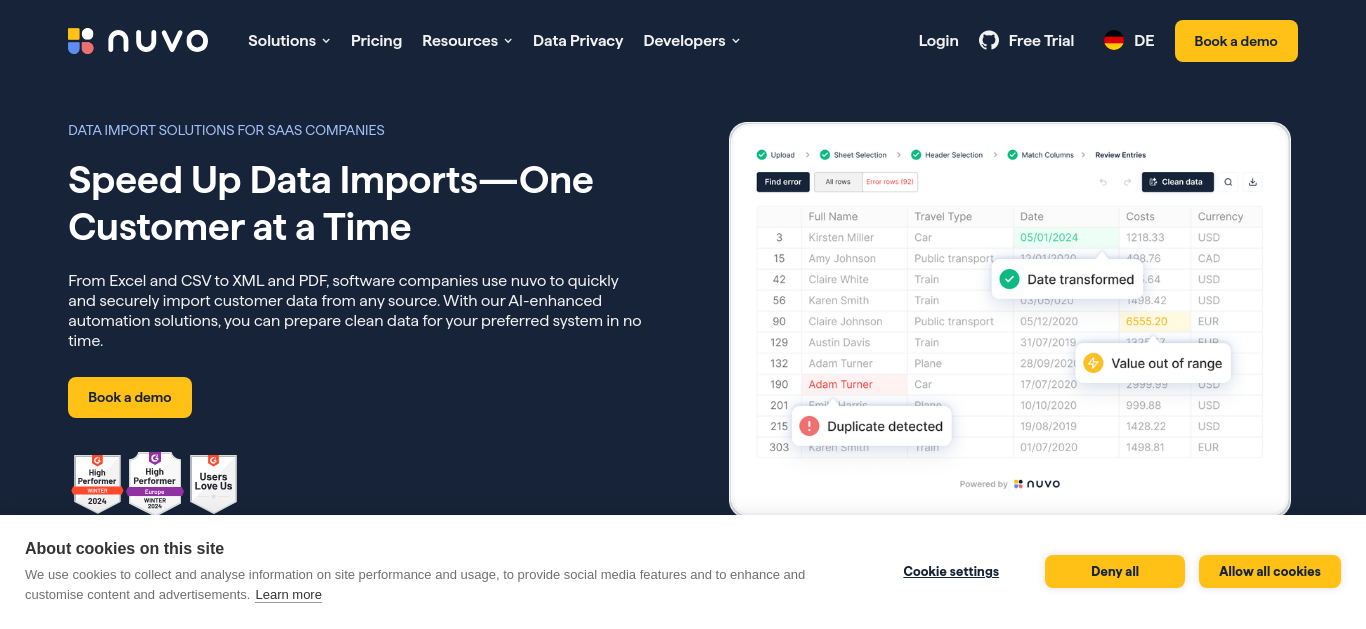The image size is (1366, 629).
Task: Go to Login
Action: point(938,41)
